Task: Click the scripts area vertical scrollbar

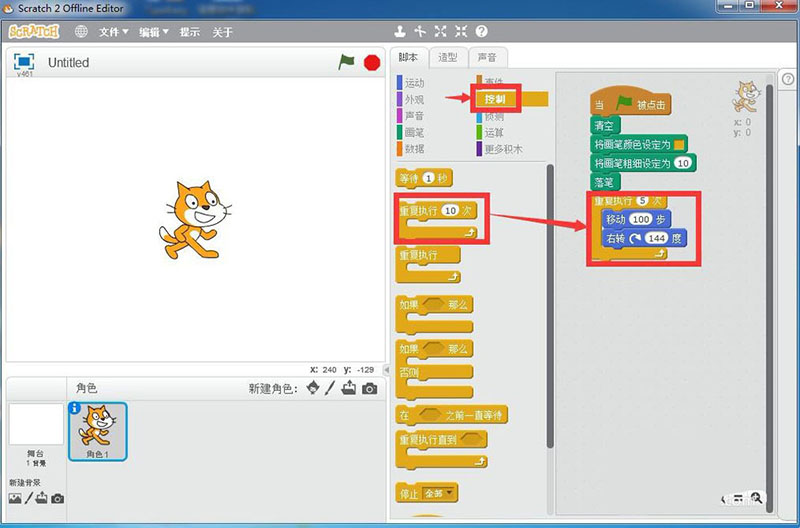Action: [769, 296]
